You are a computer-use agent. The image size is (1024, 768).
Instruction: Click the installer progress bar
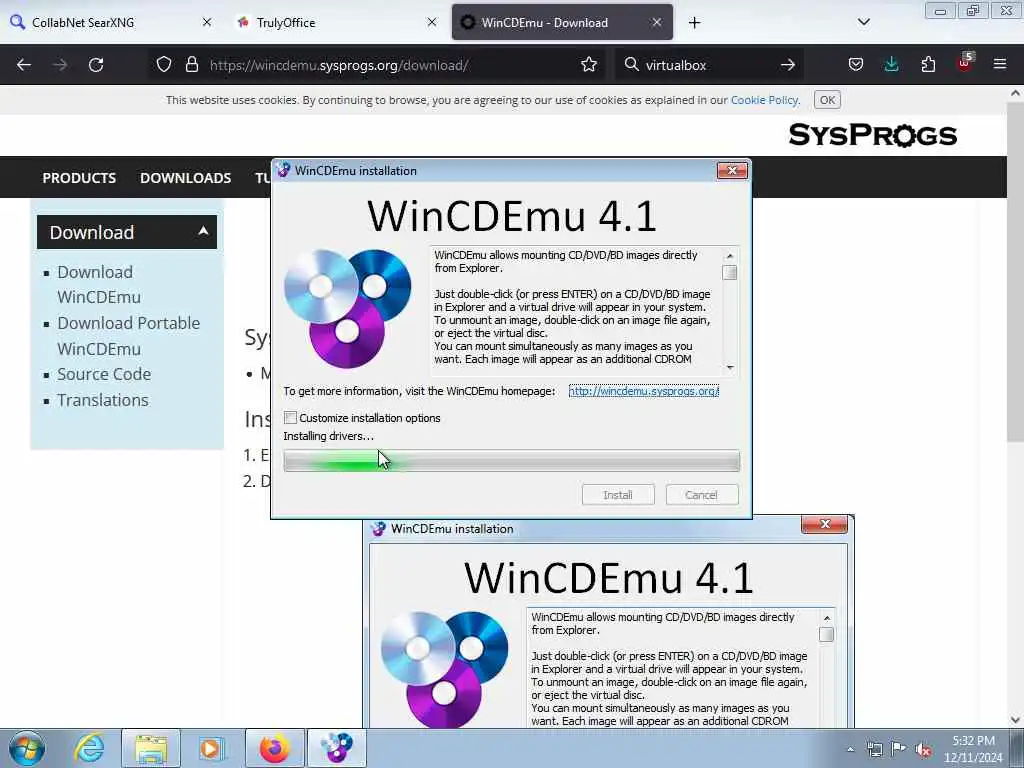pos(511,461)
